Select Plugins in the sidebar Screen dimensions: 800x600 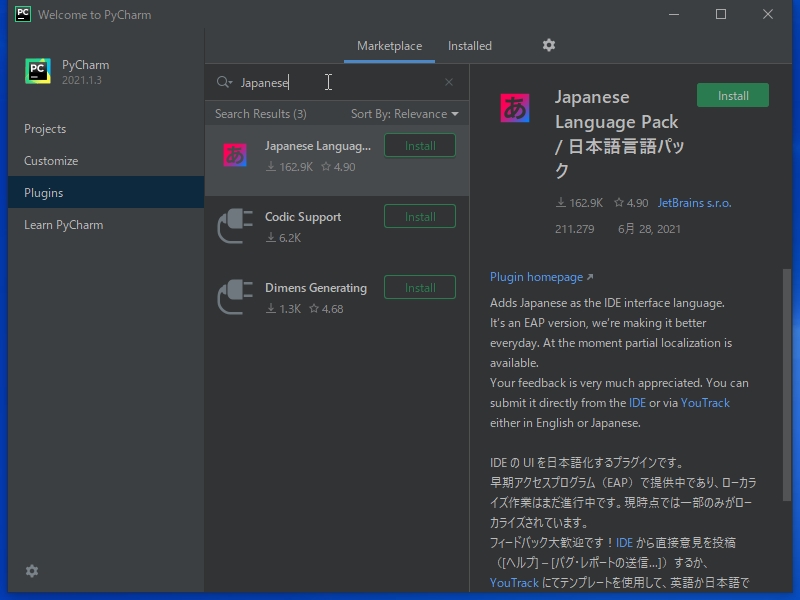click(x=106, y=192)
